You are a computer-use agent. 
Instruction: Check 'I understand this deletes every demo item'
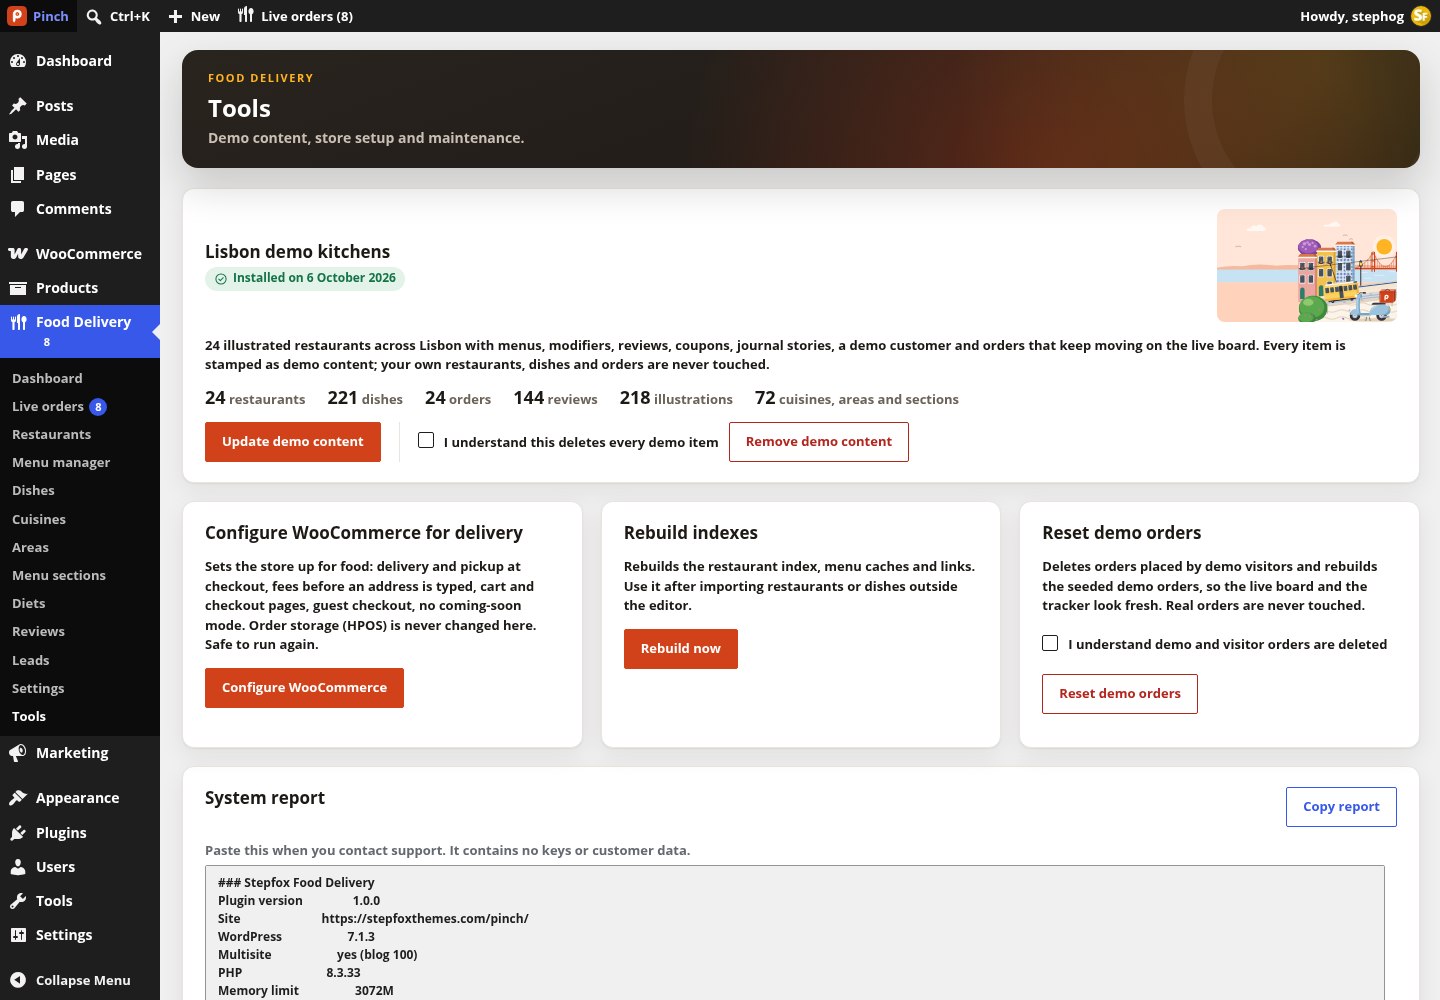point(426,440)
